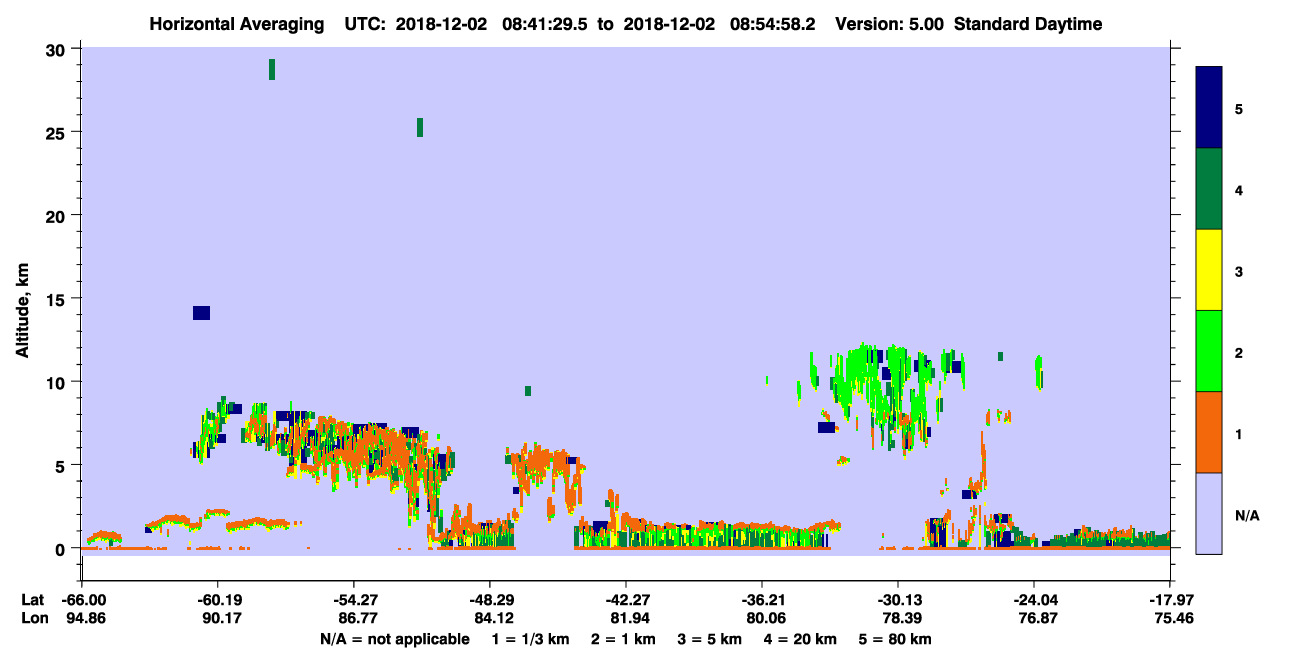Image resolution: width=1300 pixels, height=667 pixels.
Task: Click the y-axis tick label 25
Action: (58, 132)
